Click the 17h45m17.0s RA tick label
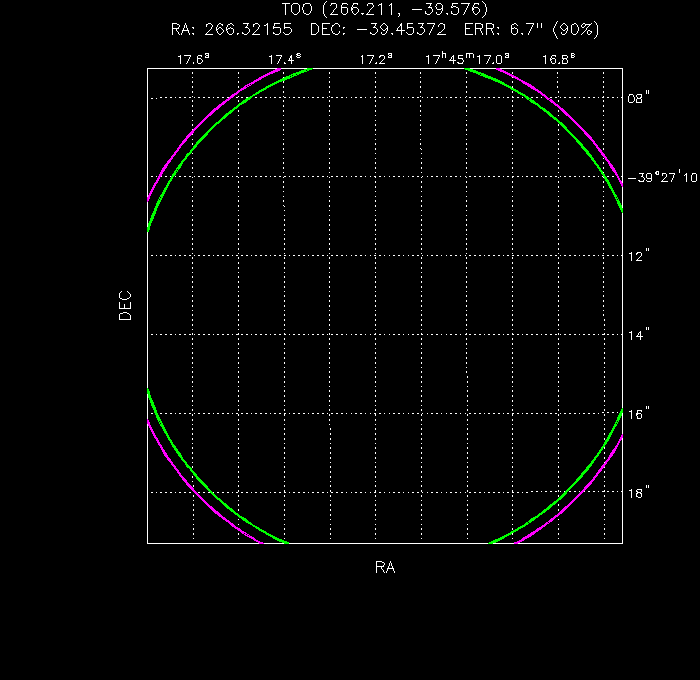The width and height of the screenshot is (700, 680). pos(467,59)
